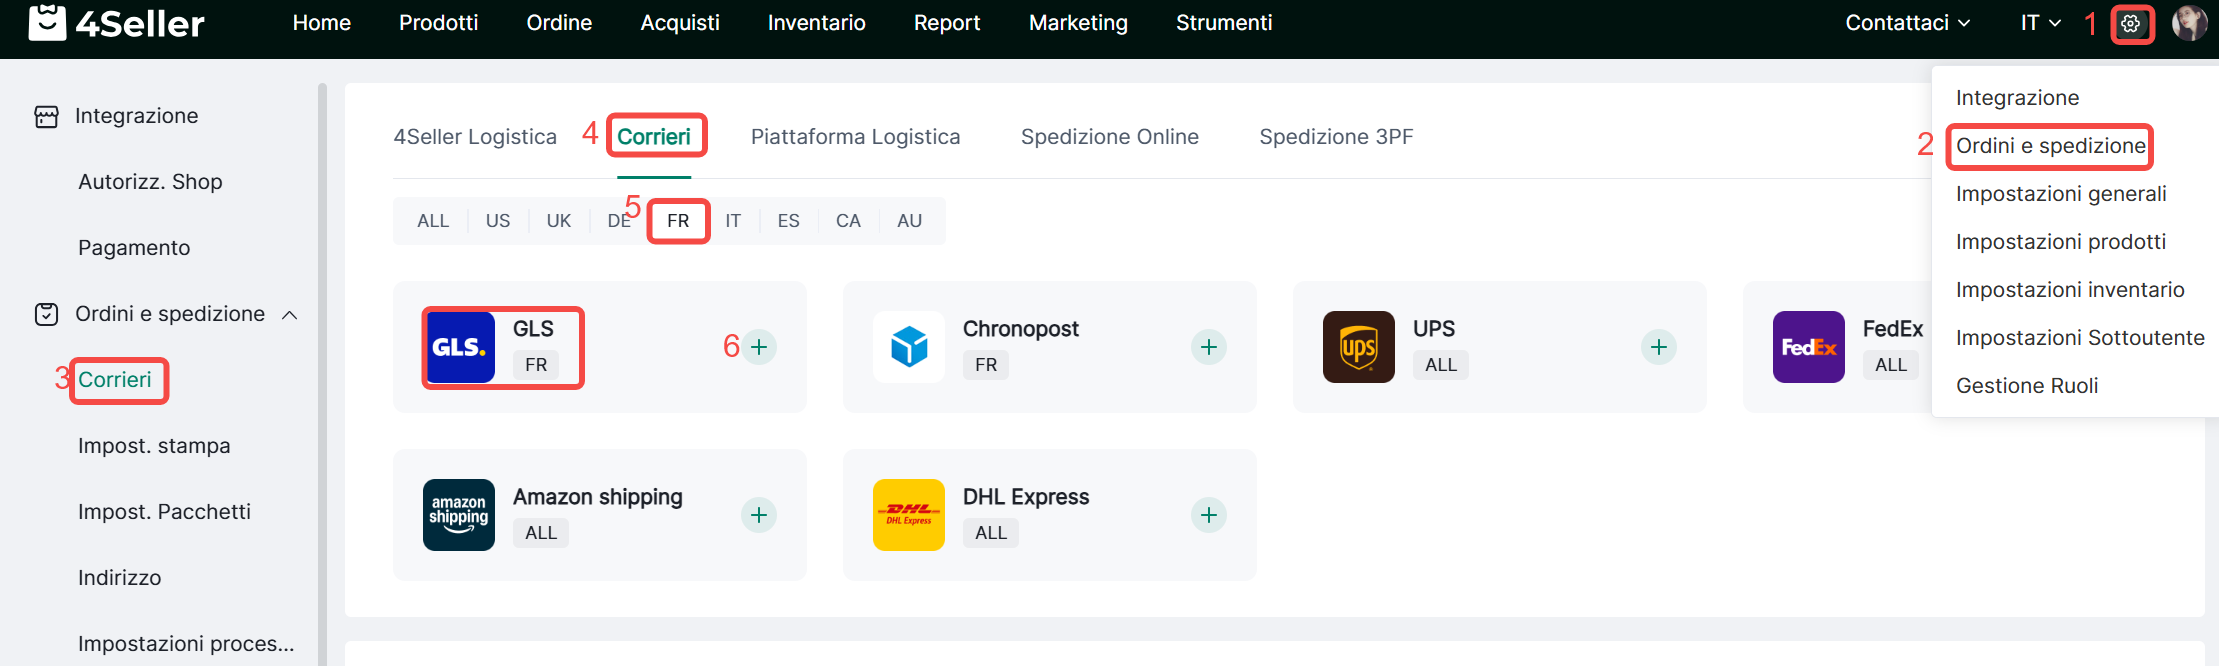2219x666 pixels.
Task: Select the FR country filter
Action: pos(678,221)
